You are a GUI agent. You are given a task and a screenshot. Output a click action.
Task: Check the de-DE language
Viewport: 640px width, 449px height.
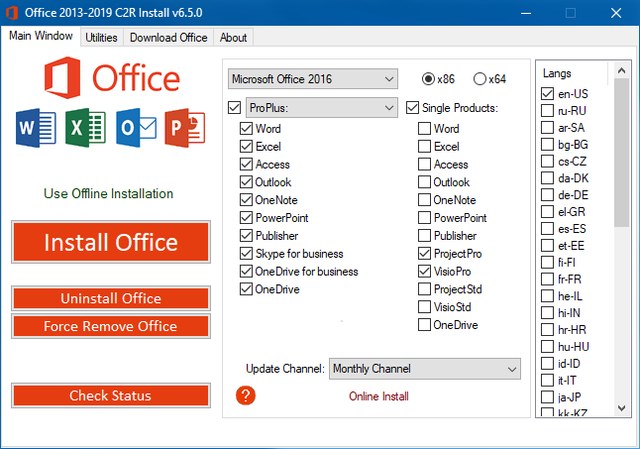coord(547,195)
